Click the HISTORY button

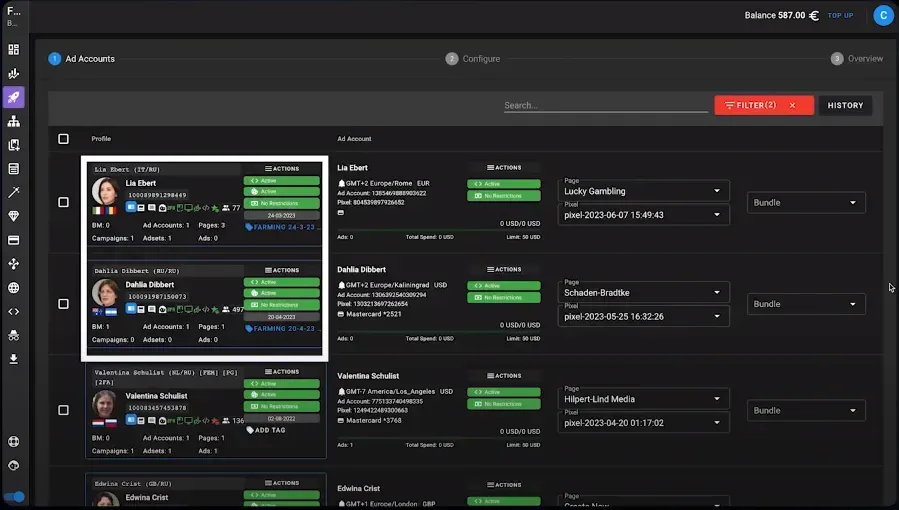845,105
